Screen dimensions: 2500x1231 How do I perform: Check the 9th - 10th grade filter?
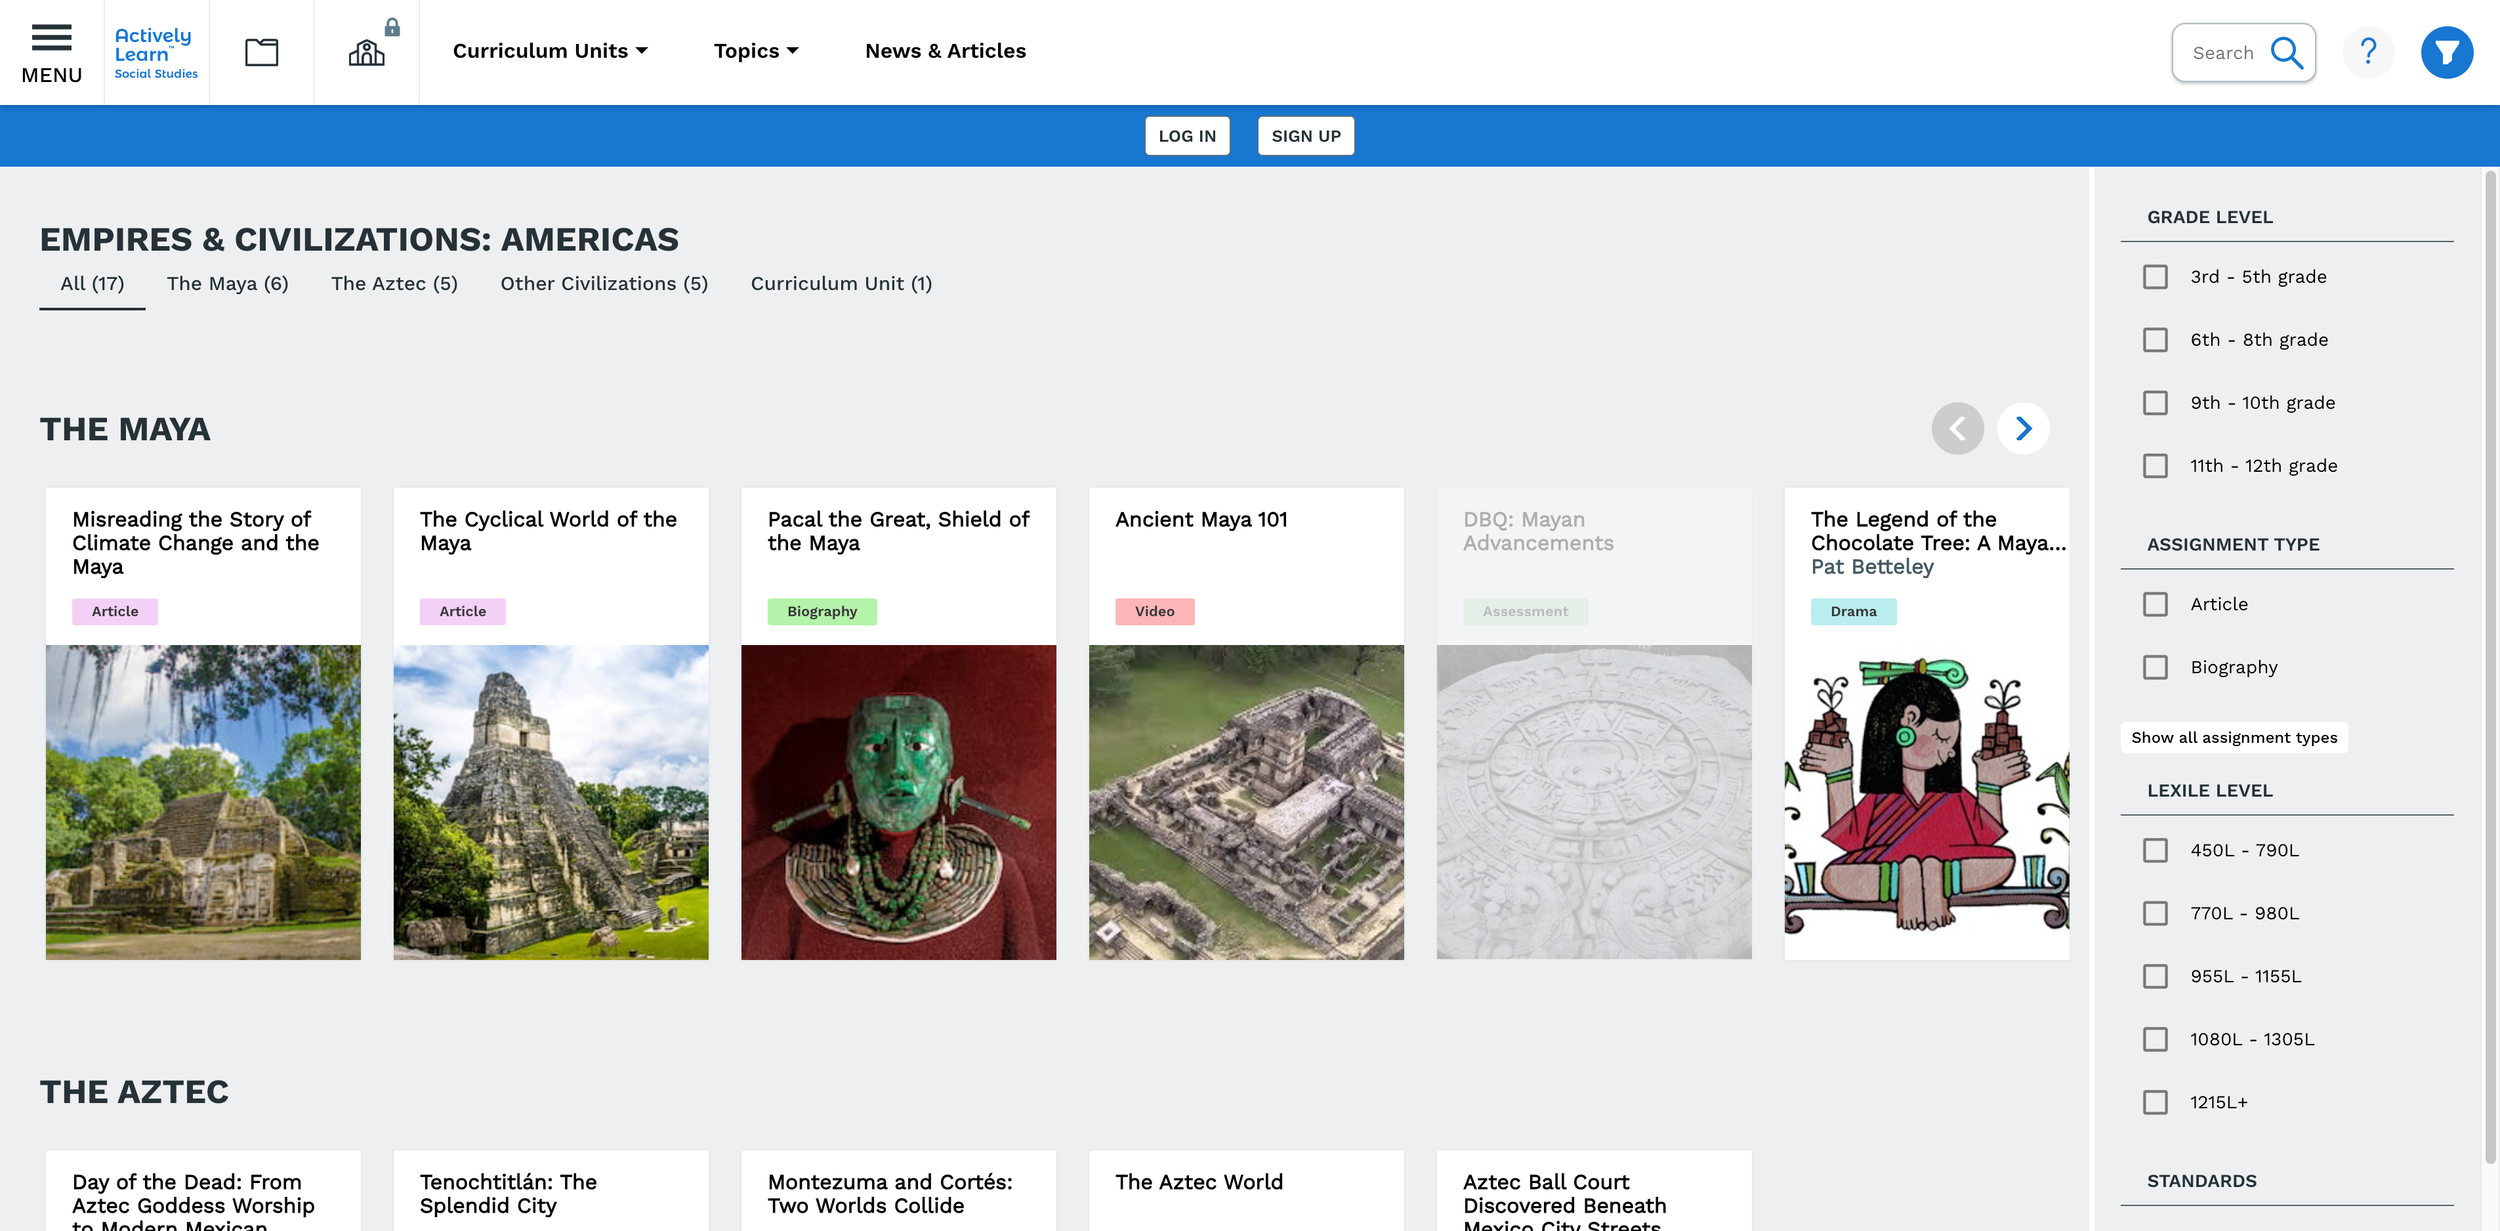click(2155, 403)
